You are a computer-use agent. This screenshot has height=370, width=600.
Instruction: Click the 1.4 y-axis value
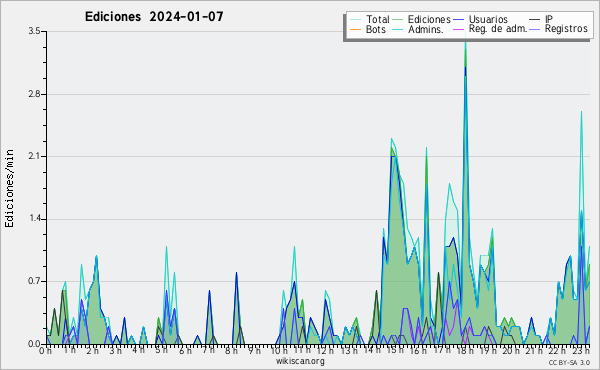point(34,219)
